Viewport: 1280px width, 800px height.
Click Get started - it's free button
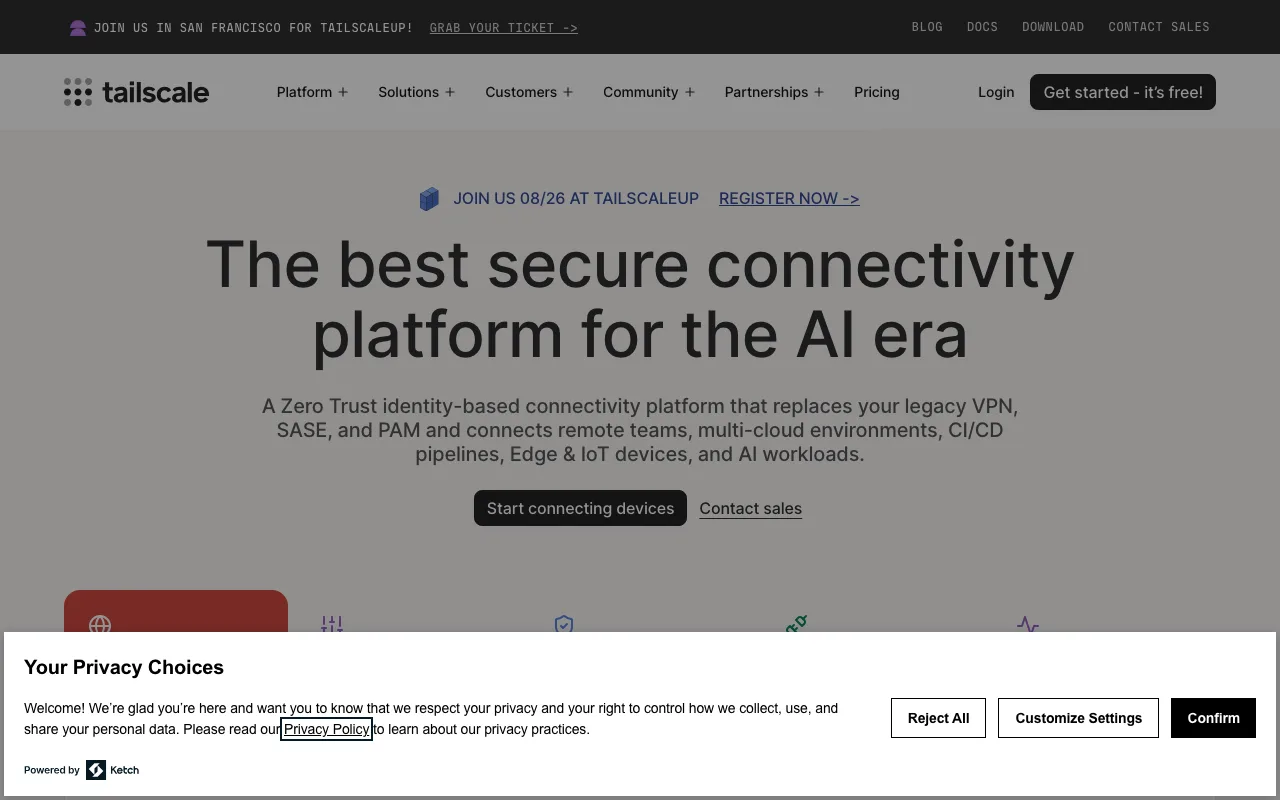pos(1123,92)
